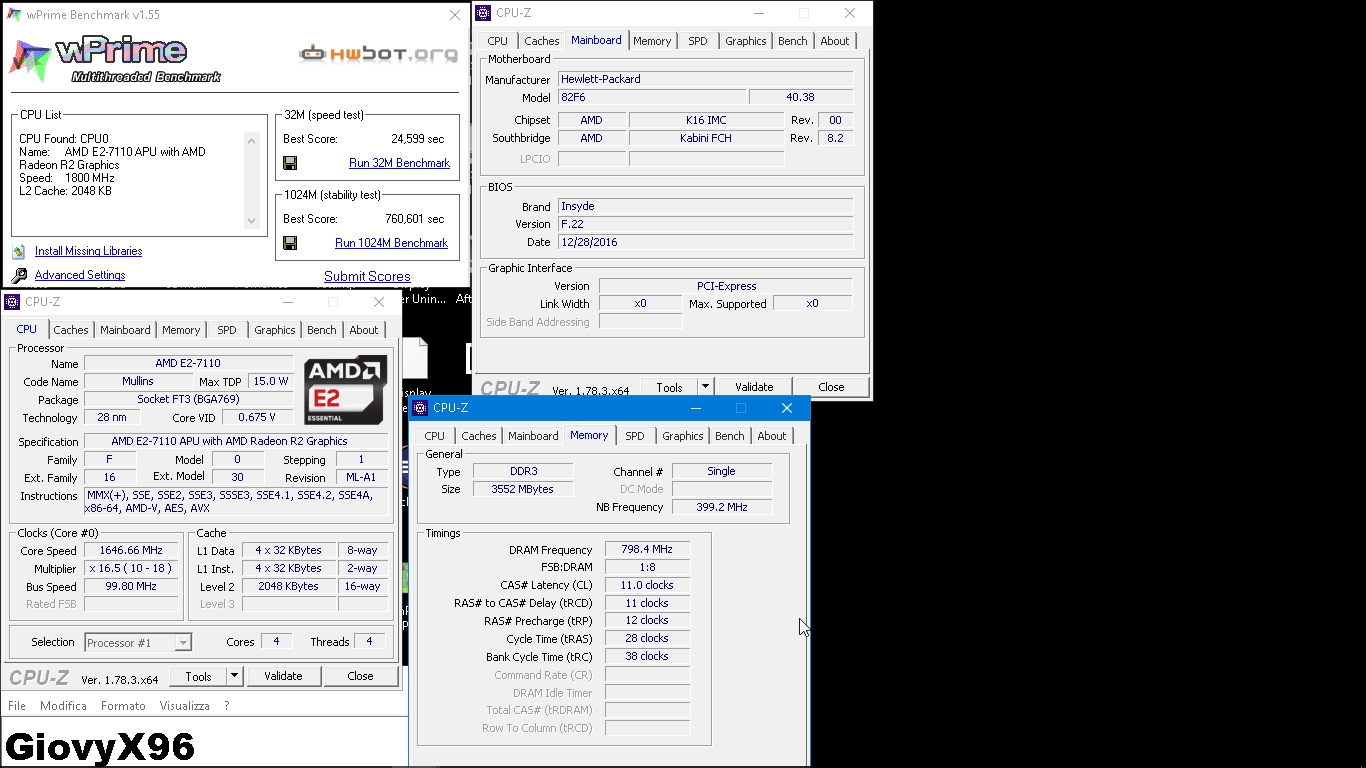This screenshot has height=768, width=1366.
Task: Select Bench tab in Memory window
Action: pyautogui.click(x=730, y=436)
